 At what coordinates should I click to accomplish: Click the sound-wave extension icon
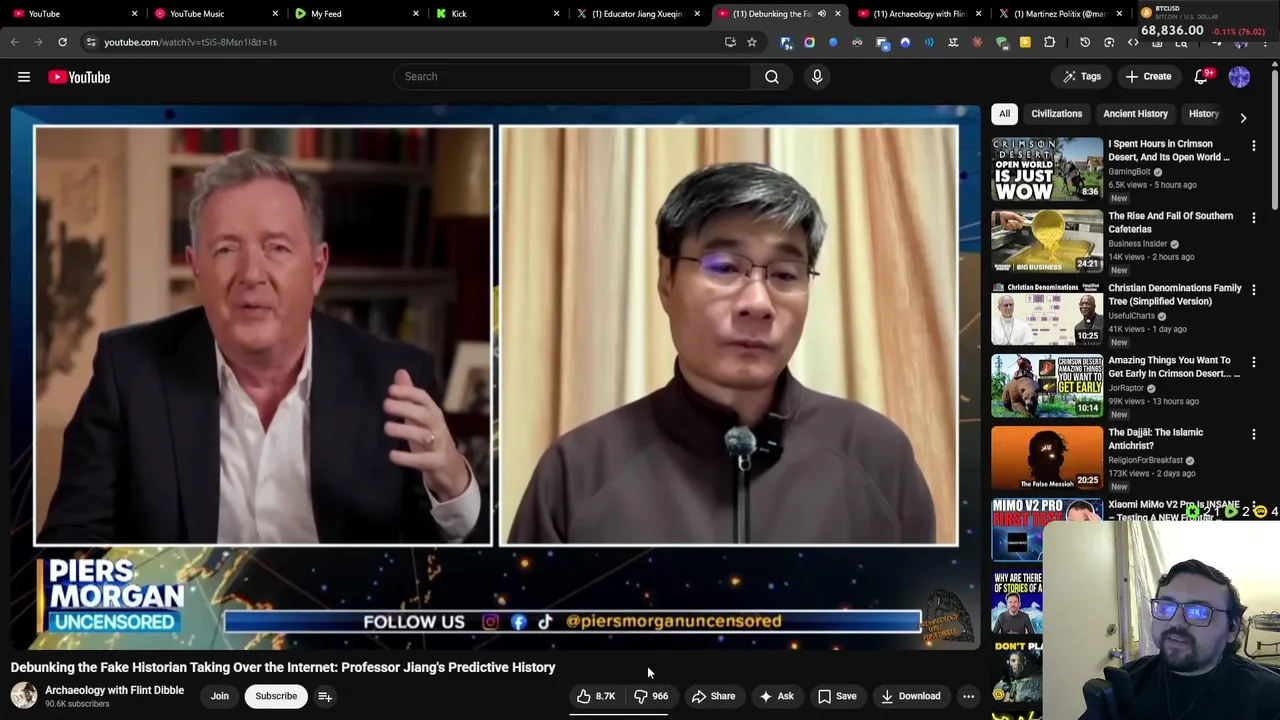point(929,42)
